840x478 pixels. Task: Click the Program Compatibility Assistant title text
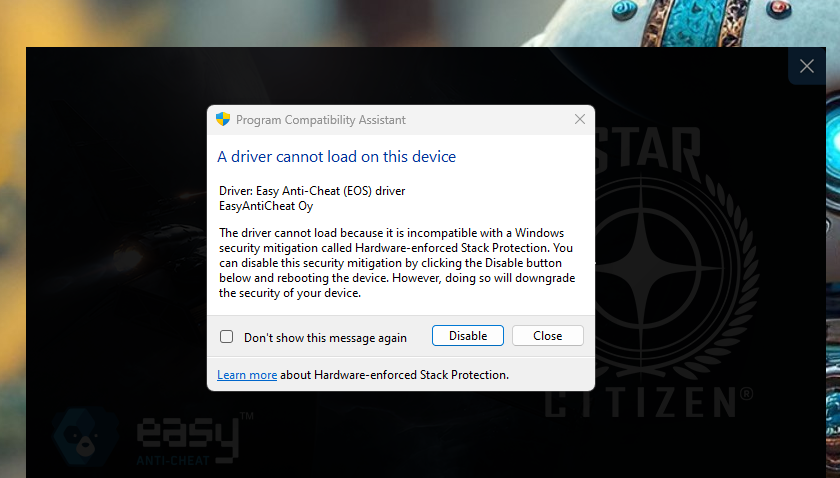click(320, 120)
